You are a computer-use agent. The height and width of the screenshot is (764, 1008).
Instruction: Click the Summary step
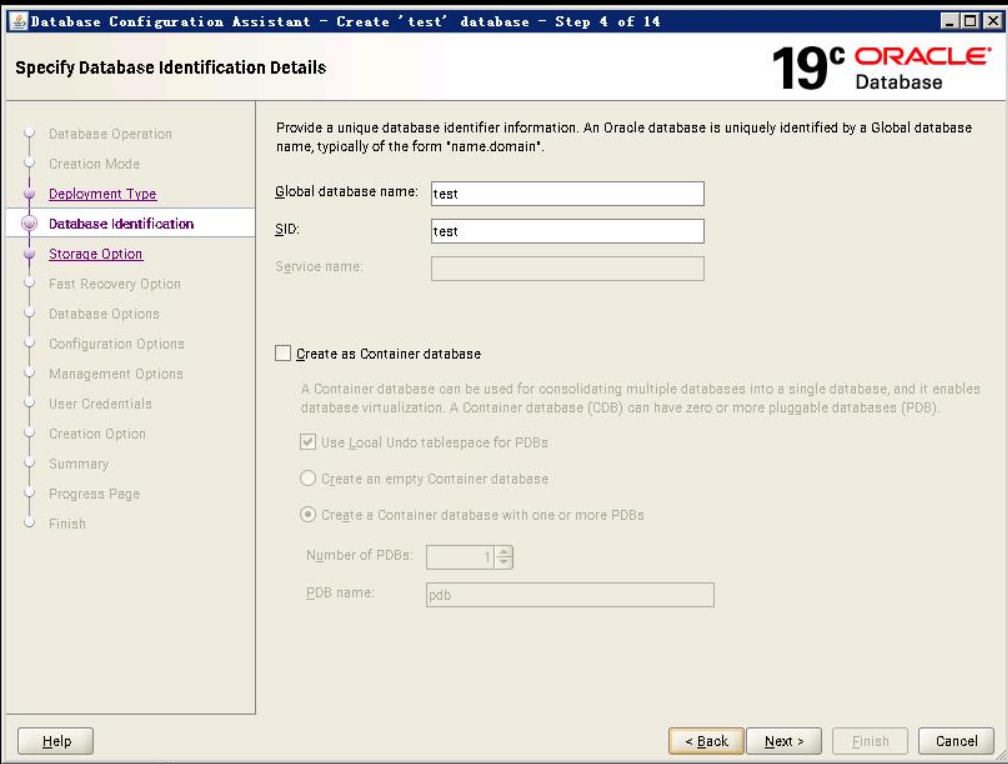coord(78,464)
